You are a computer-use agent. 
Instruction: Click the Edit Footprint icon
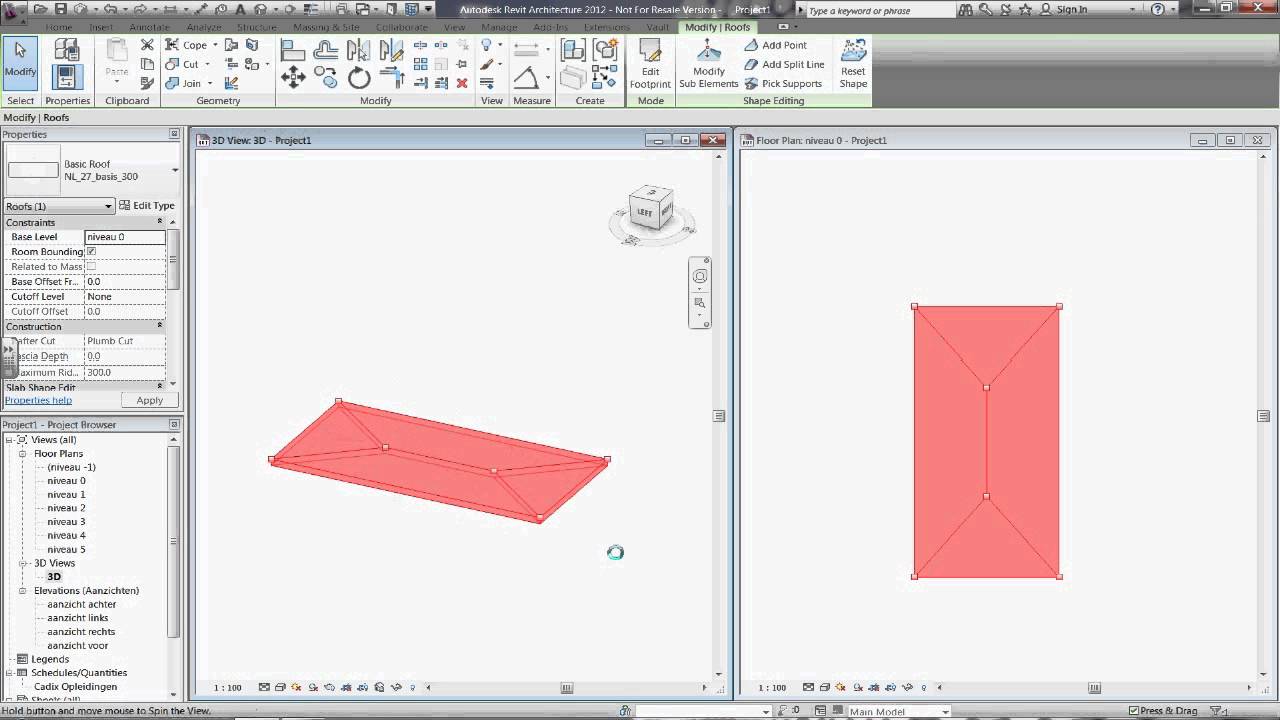click(650, 65)
